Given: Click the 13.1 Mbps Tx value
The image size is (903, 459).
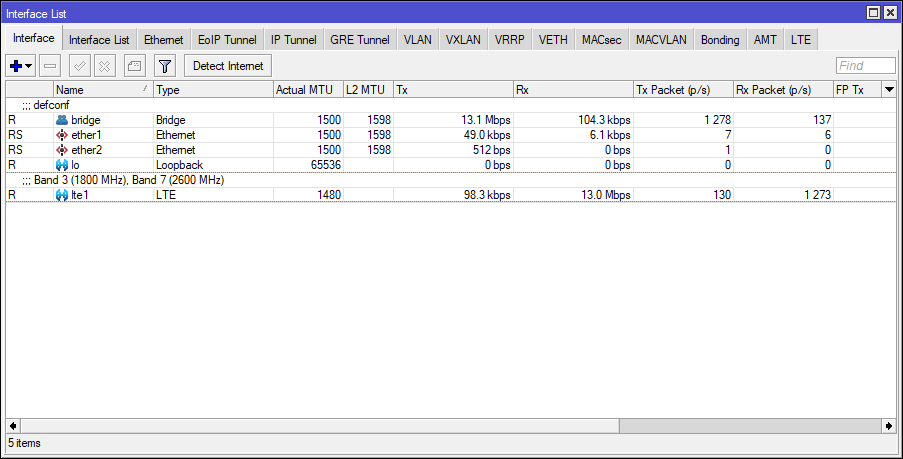Looking at the screenshot, I should [x=485, y=120].
